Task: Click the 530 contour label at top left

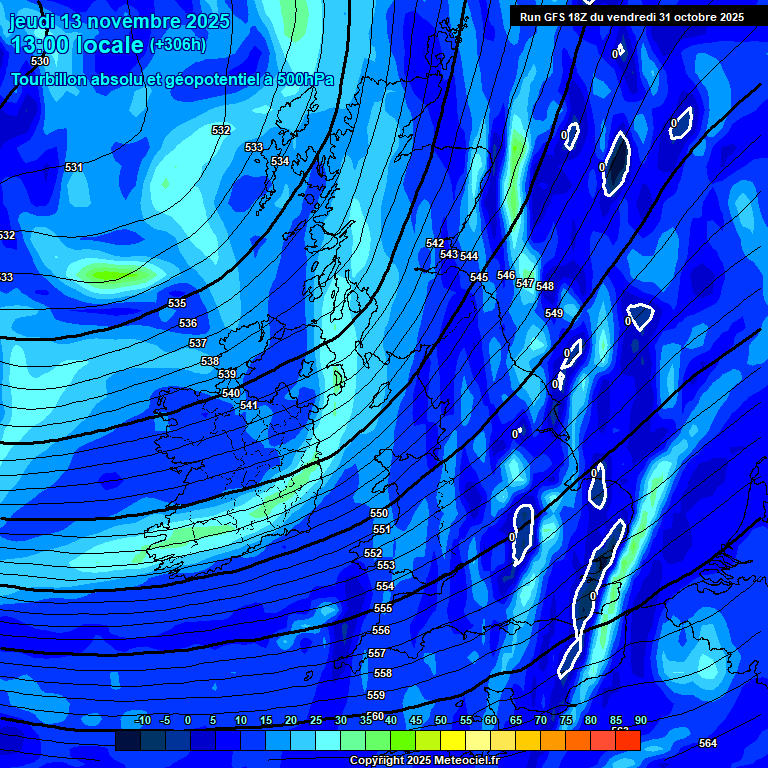Action: coord(40,62)
